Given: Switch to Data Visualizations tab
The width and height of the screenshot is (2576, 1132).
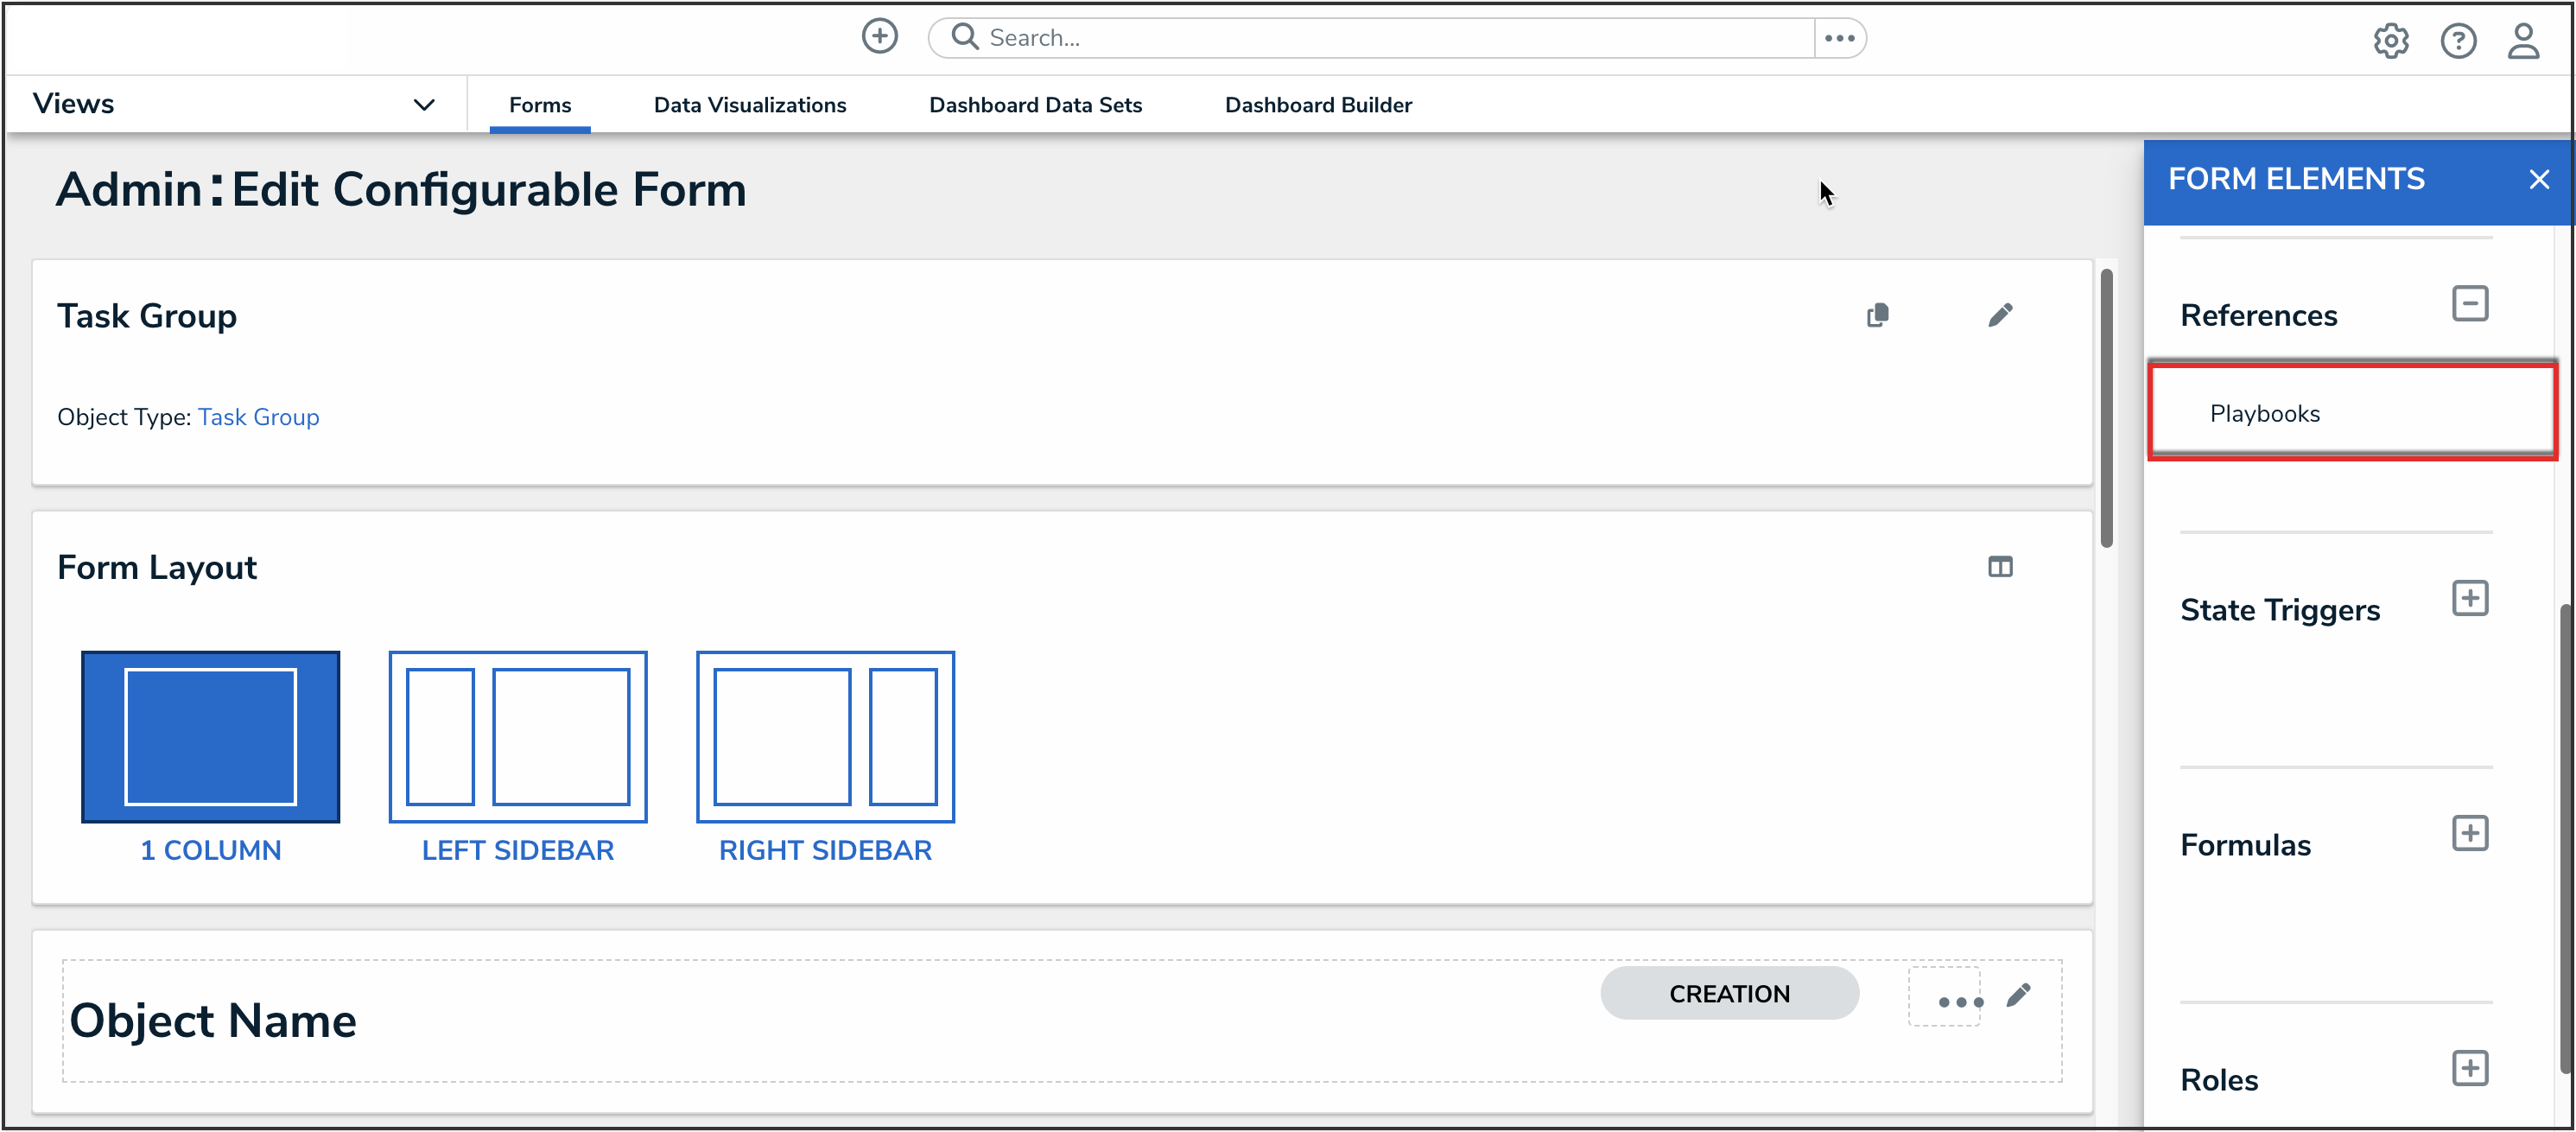Looking at the screenshot, I should (749, 105).
